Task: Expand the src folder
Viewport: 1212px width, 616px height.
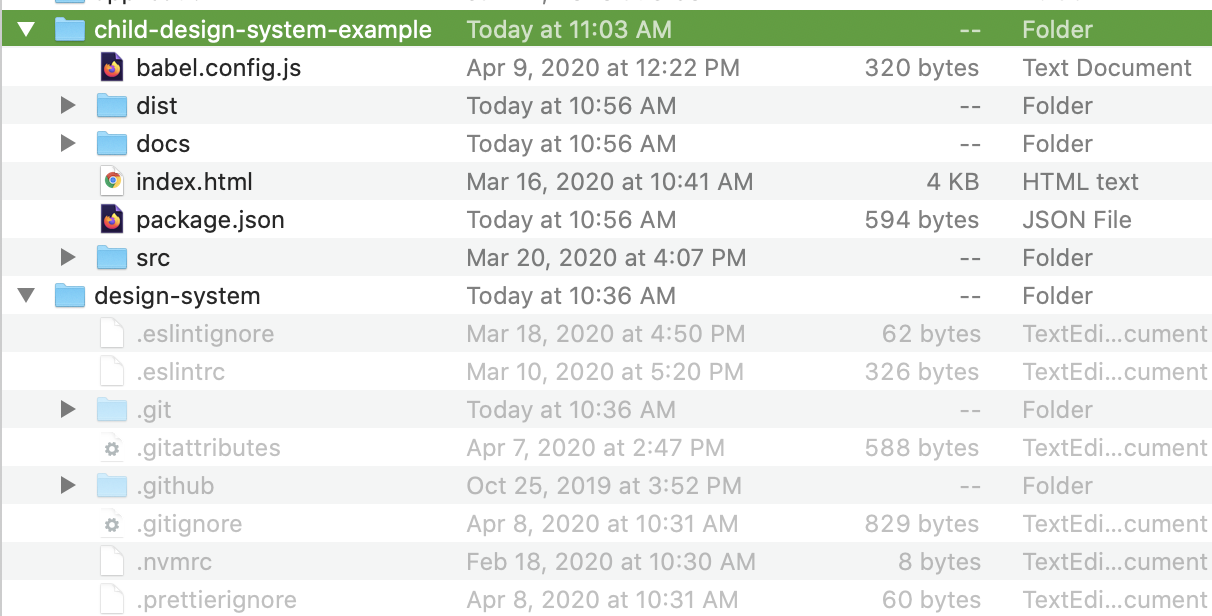Action: tap(68, 258)
